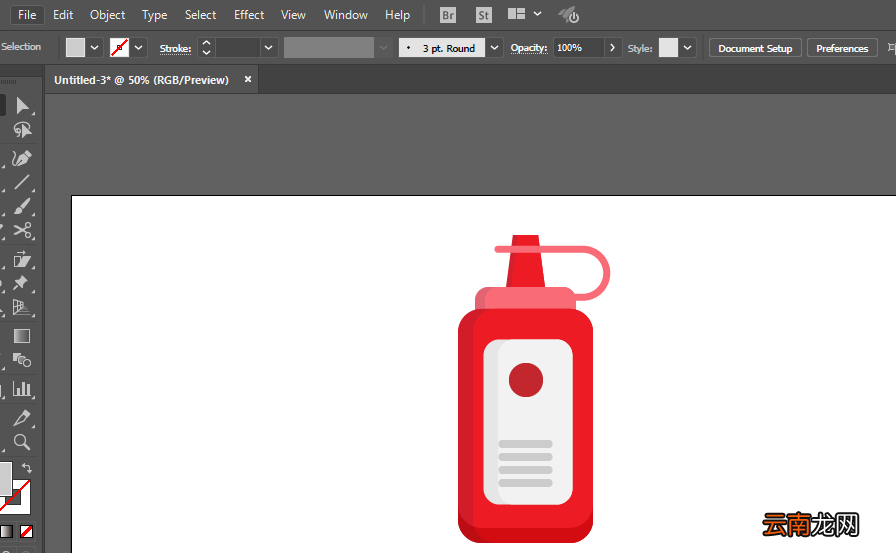
Task: Click the Fill color swatch in control bar
Action: [x=75, y=47]
